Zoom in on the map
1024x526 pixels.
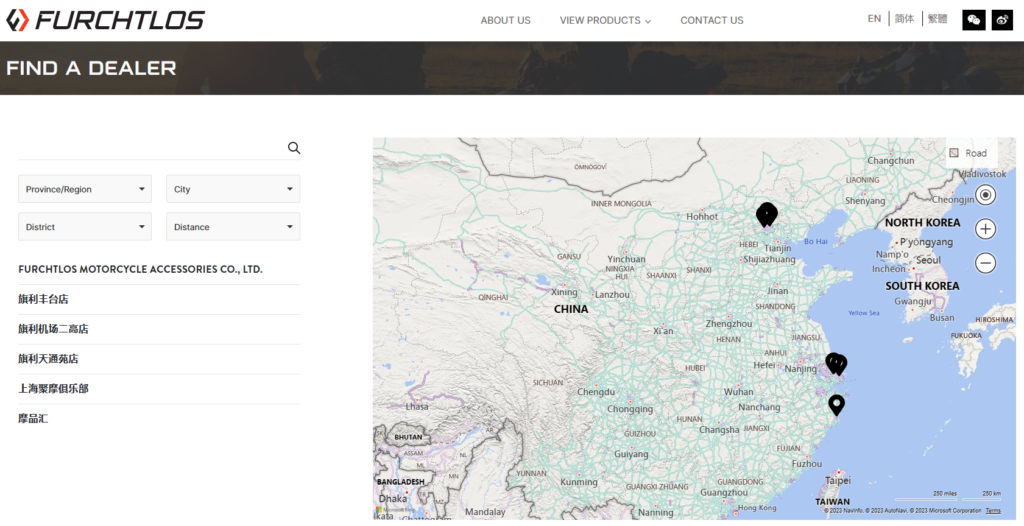[985, 229]
